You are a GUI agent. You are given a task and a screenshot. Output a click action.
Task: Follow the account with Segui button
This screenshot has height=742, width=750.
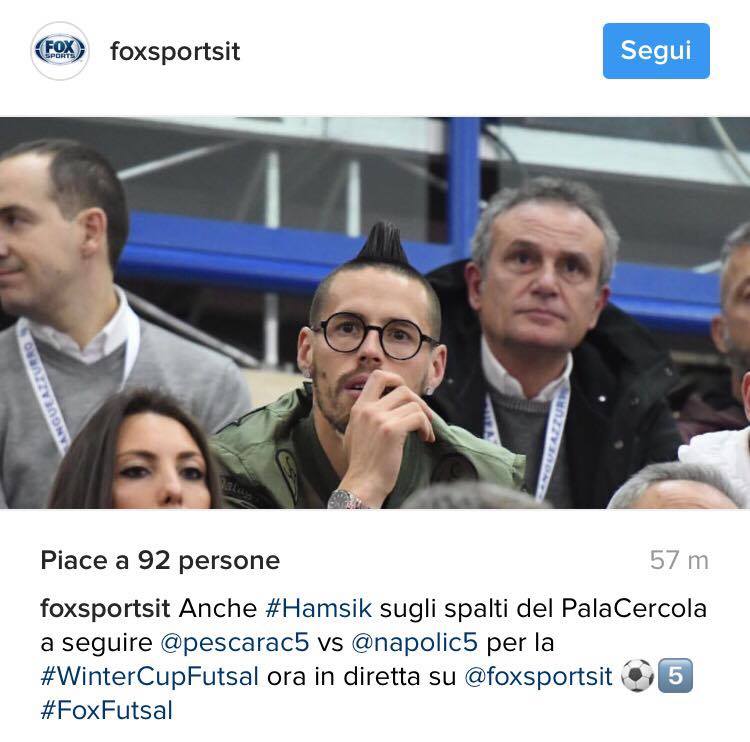click(x=656, y=51)
